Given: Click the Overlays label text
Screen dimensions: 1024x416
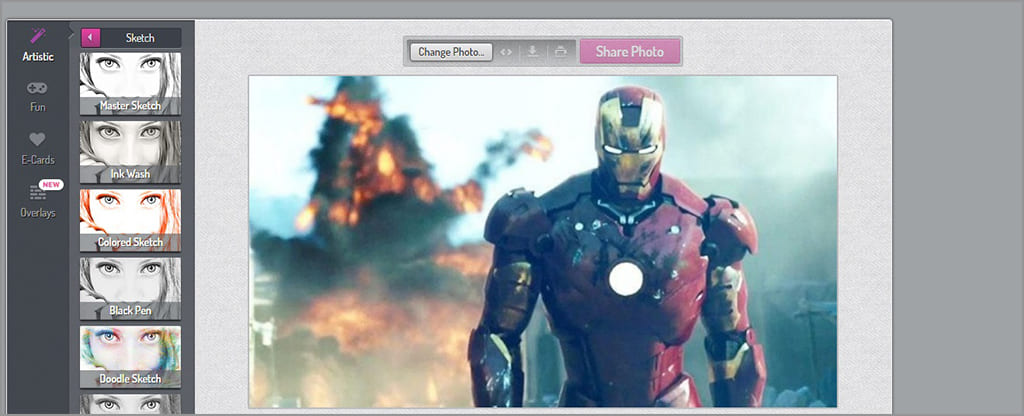Looking at the screenshot, I should [38, 213].
